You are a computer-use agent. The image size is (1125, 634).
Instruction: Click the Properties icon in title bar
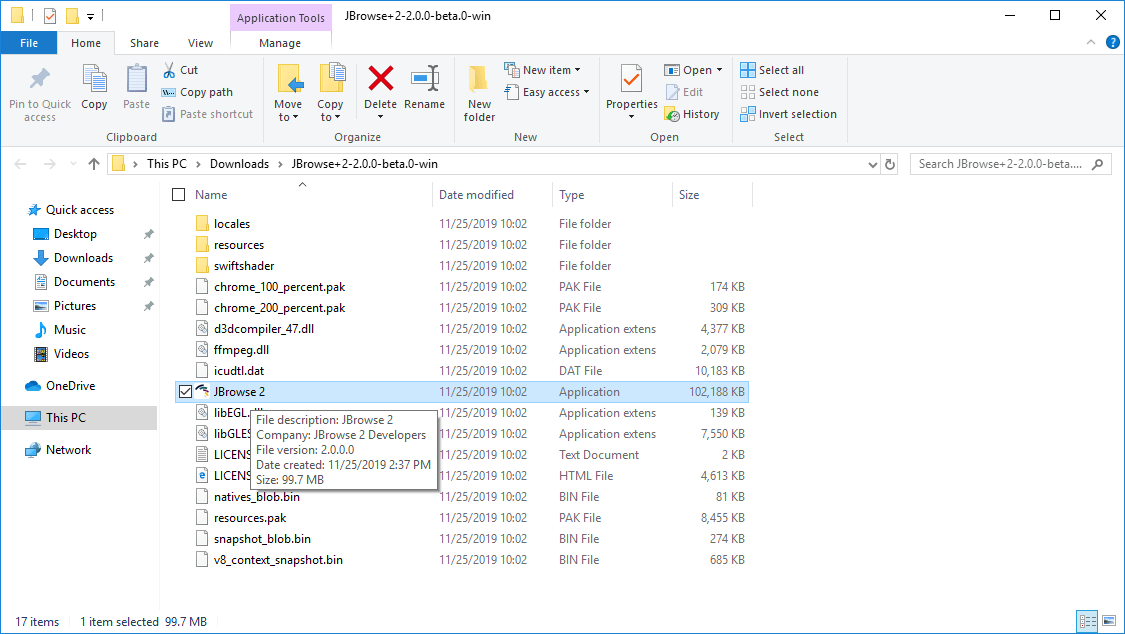point(50,15)
